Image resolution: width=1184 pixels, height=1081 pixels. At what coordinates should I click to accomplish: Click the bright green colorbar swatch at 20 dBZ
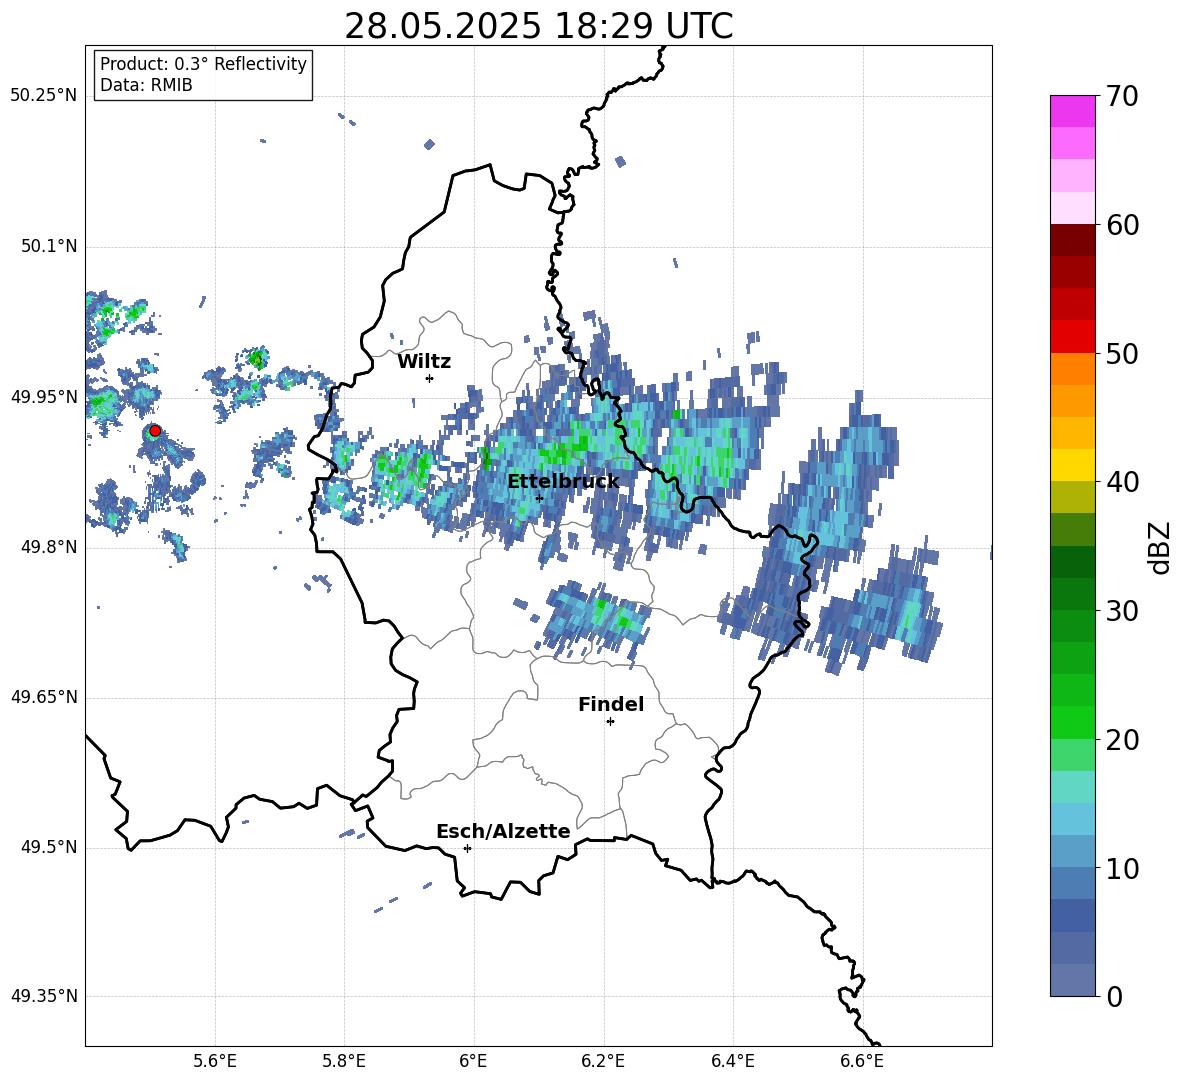[1072, 722]
